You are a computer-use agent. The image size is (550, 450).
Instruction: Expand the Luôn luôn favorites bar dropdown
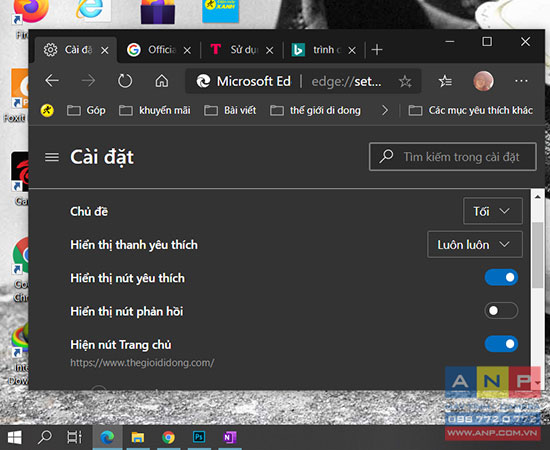tap(475, 244)
